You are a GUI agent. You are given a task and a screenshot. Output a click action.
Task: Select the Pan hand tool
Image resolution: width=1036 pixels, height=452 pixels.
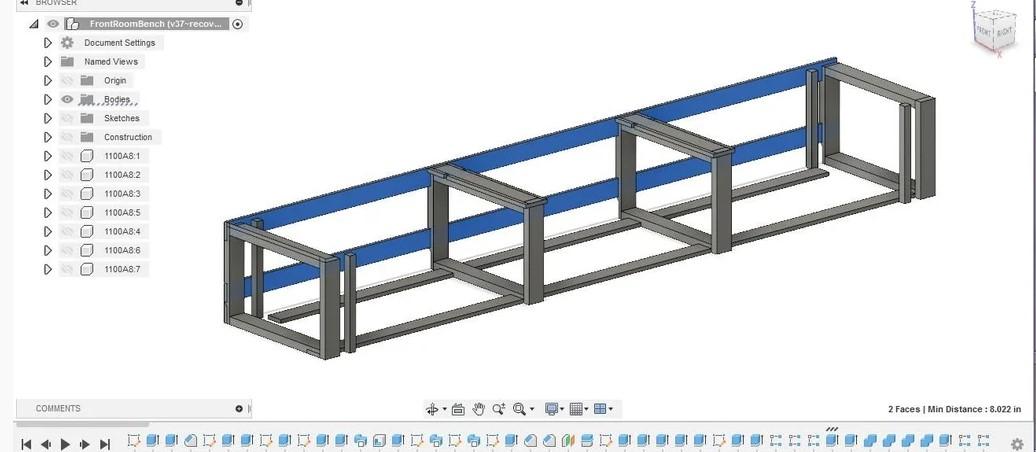pos(478,410)
